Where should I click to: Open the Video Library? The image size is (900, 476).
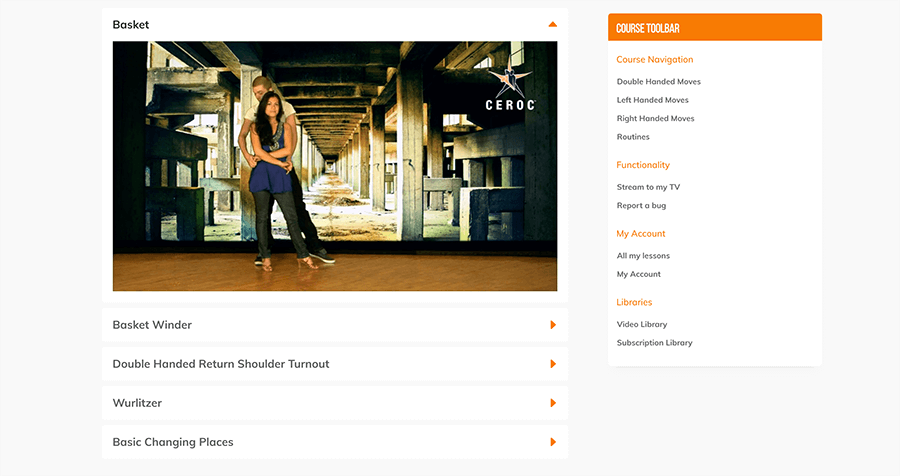641,324
